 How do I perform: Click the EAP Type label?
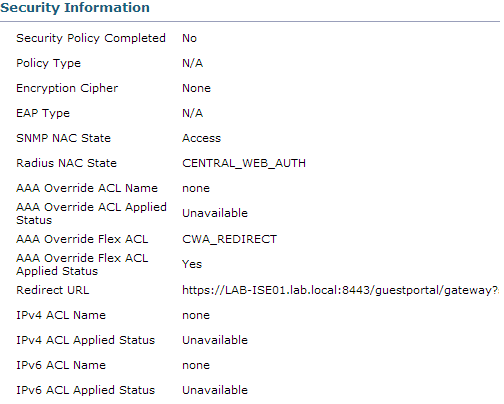tap(43, 113)
